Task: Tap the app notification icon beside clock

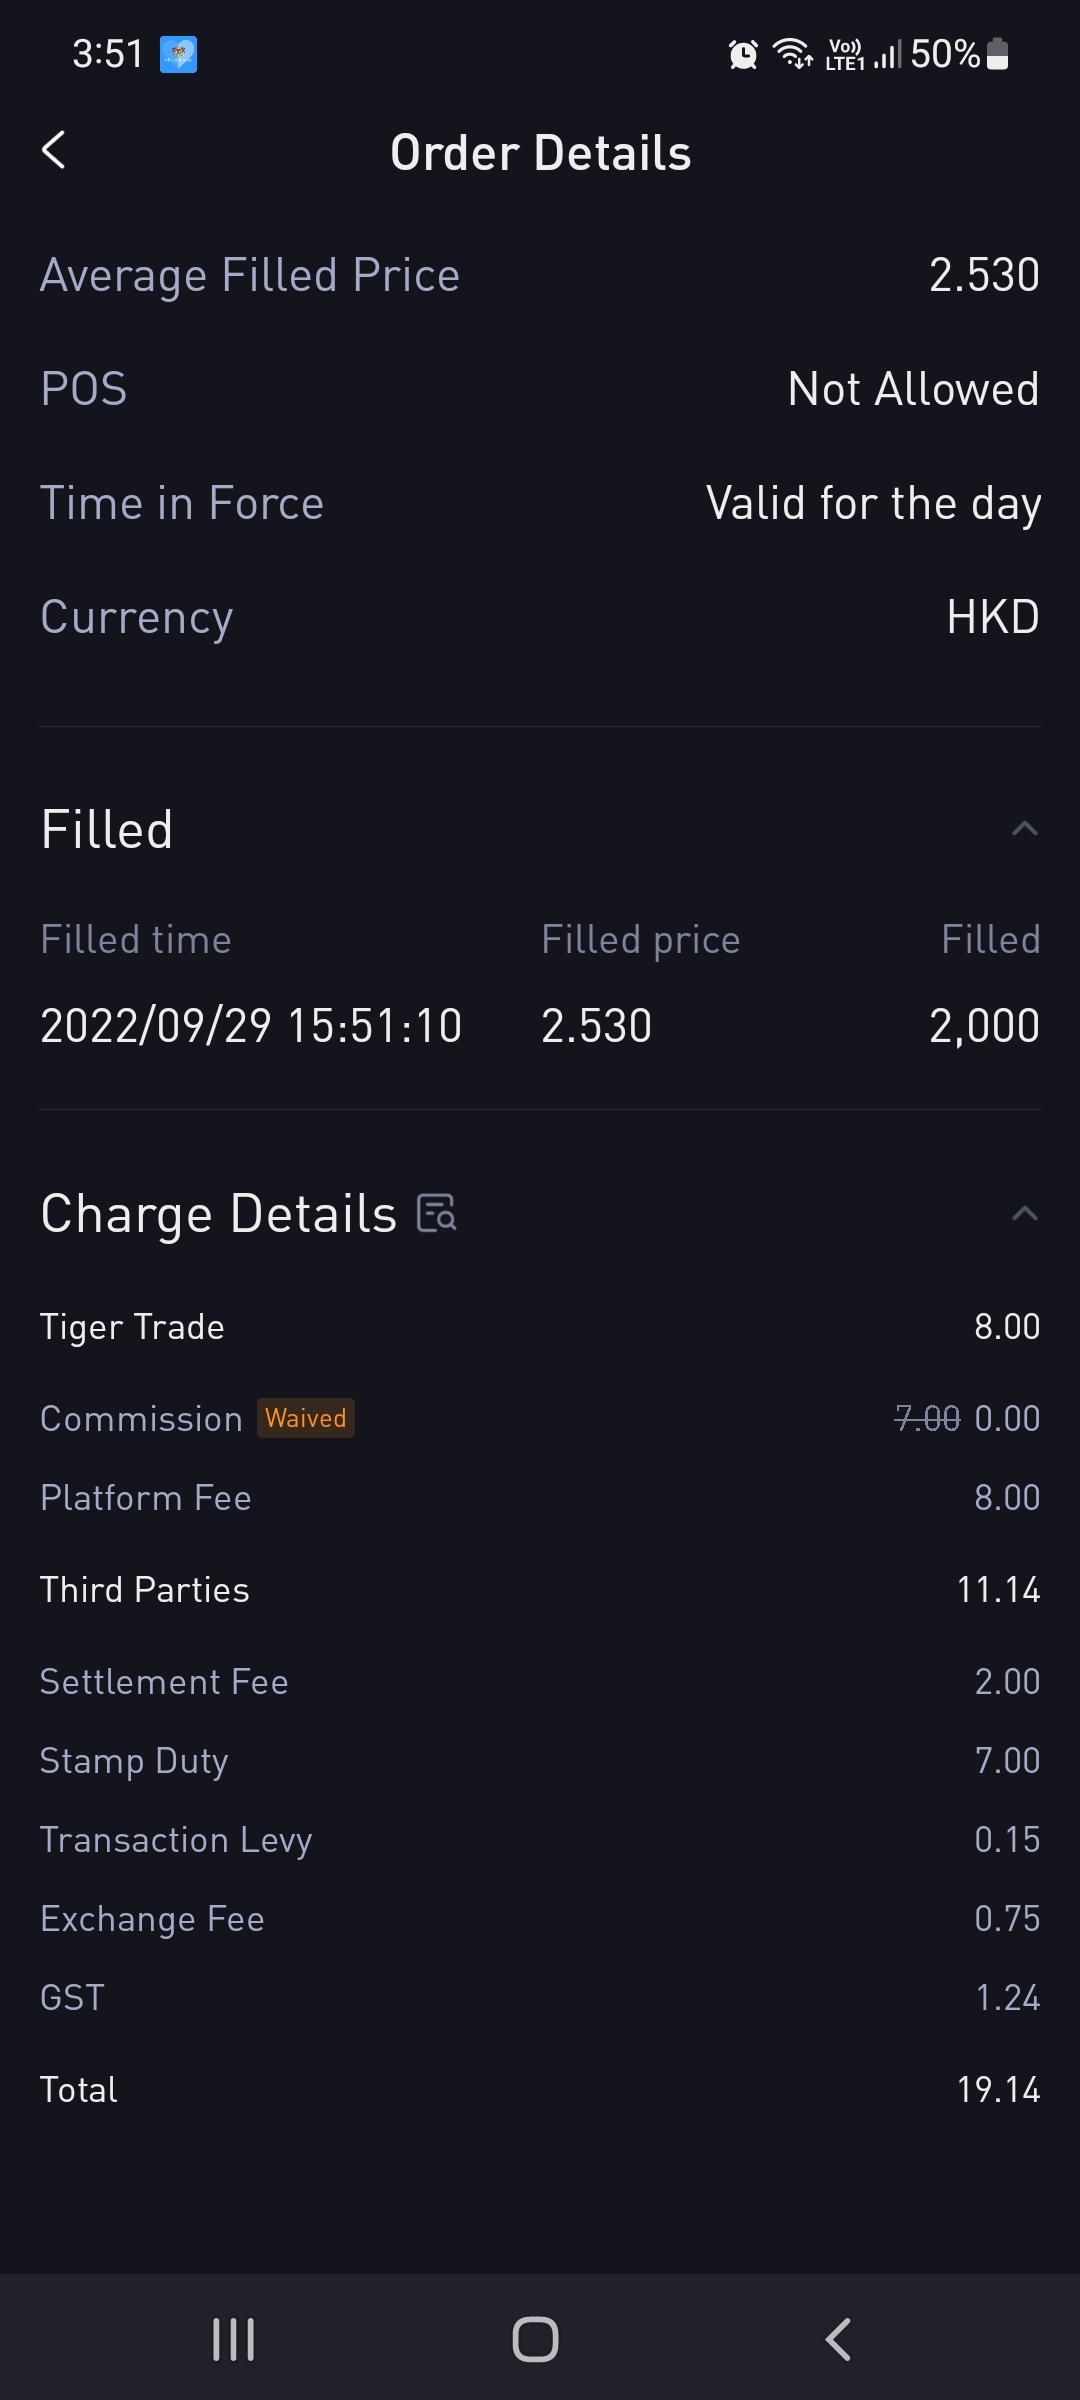Action: pos(178,54)
